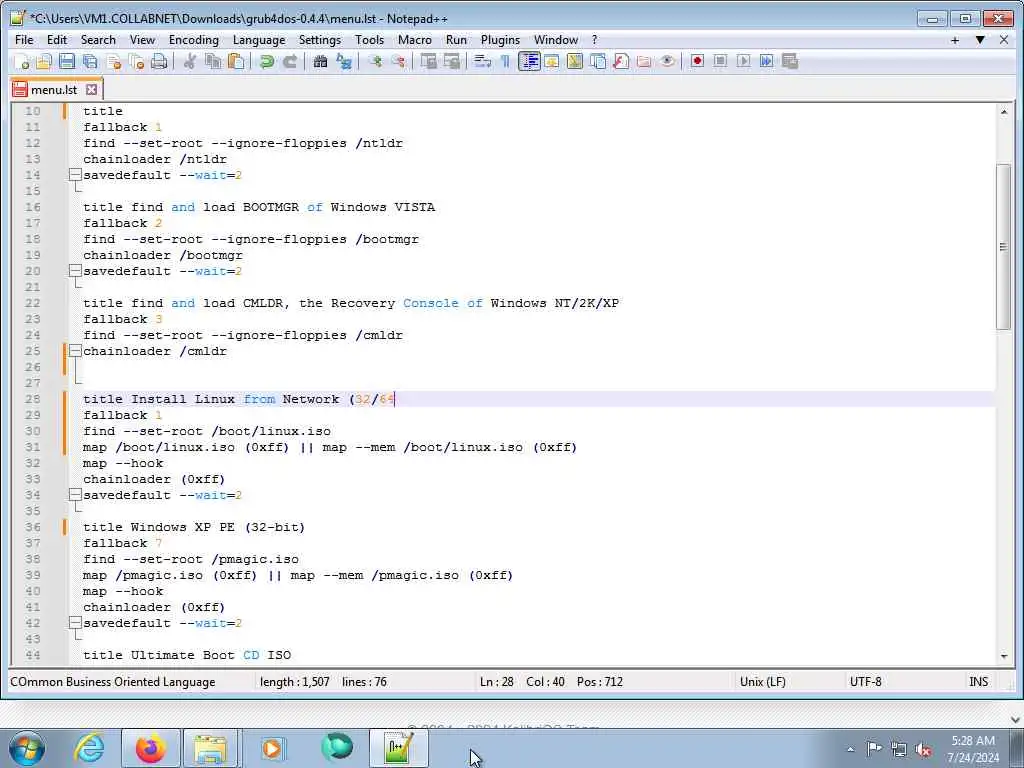This screenshot has width=1024, height=768.
Task: Click the Close document toolbar icon
Action: point(114,61)
